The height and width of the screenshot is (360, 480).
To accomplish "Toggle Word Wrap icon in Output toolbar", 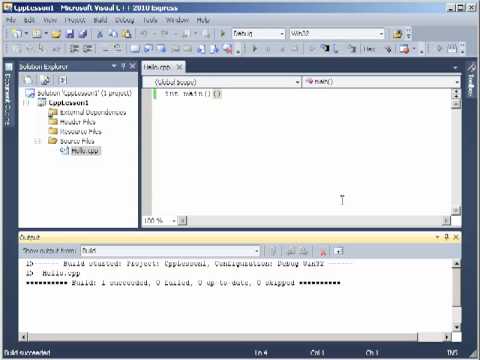I will tap(338, 251).
